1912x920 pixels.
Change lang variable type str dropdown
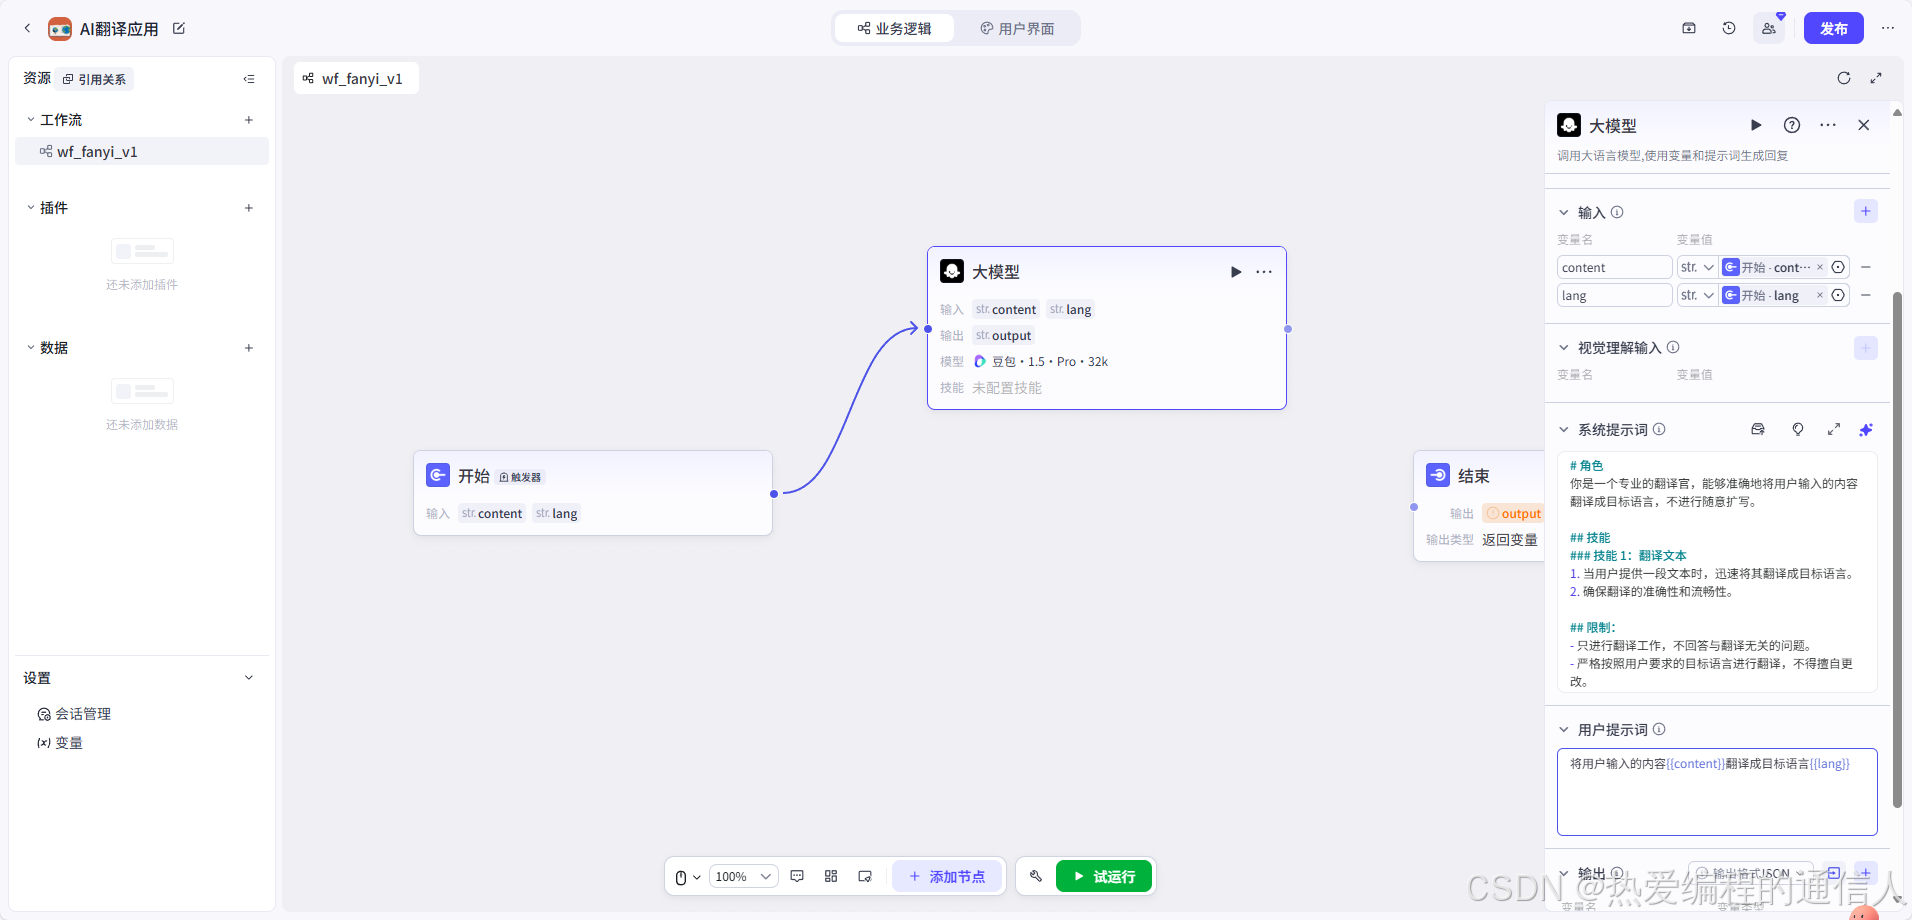1697,295
